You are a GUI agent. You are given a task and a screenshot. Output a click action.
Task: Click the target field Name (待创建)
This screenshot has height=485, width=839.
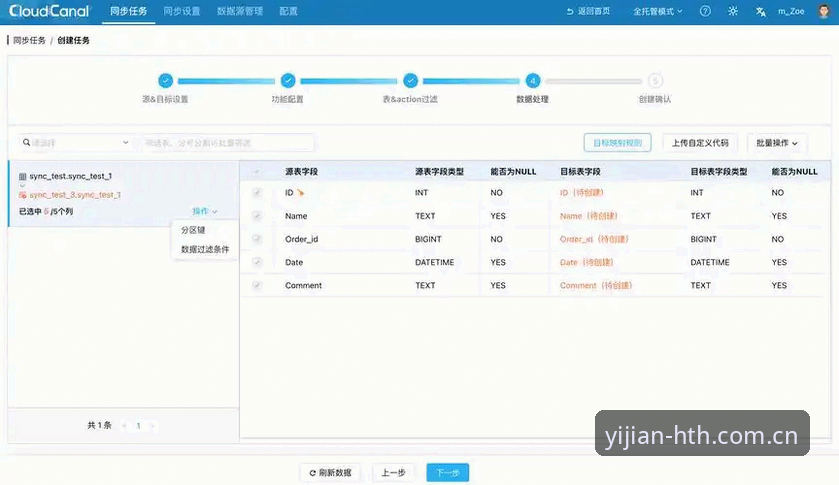(x=589, y=216)
